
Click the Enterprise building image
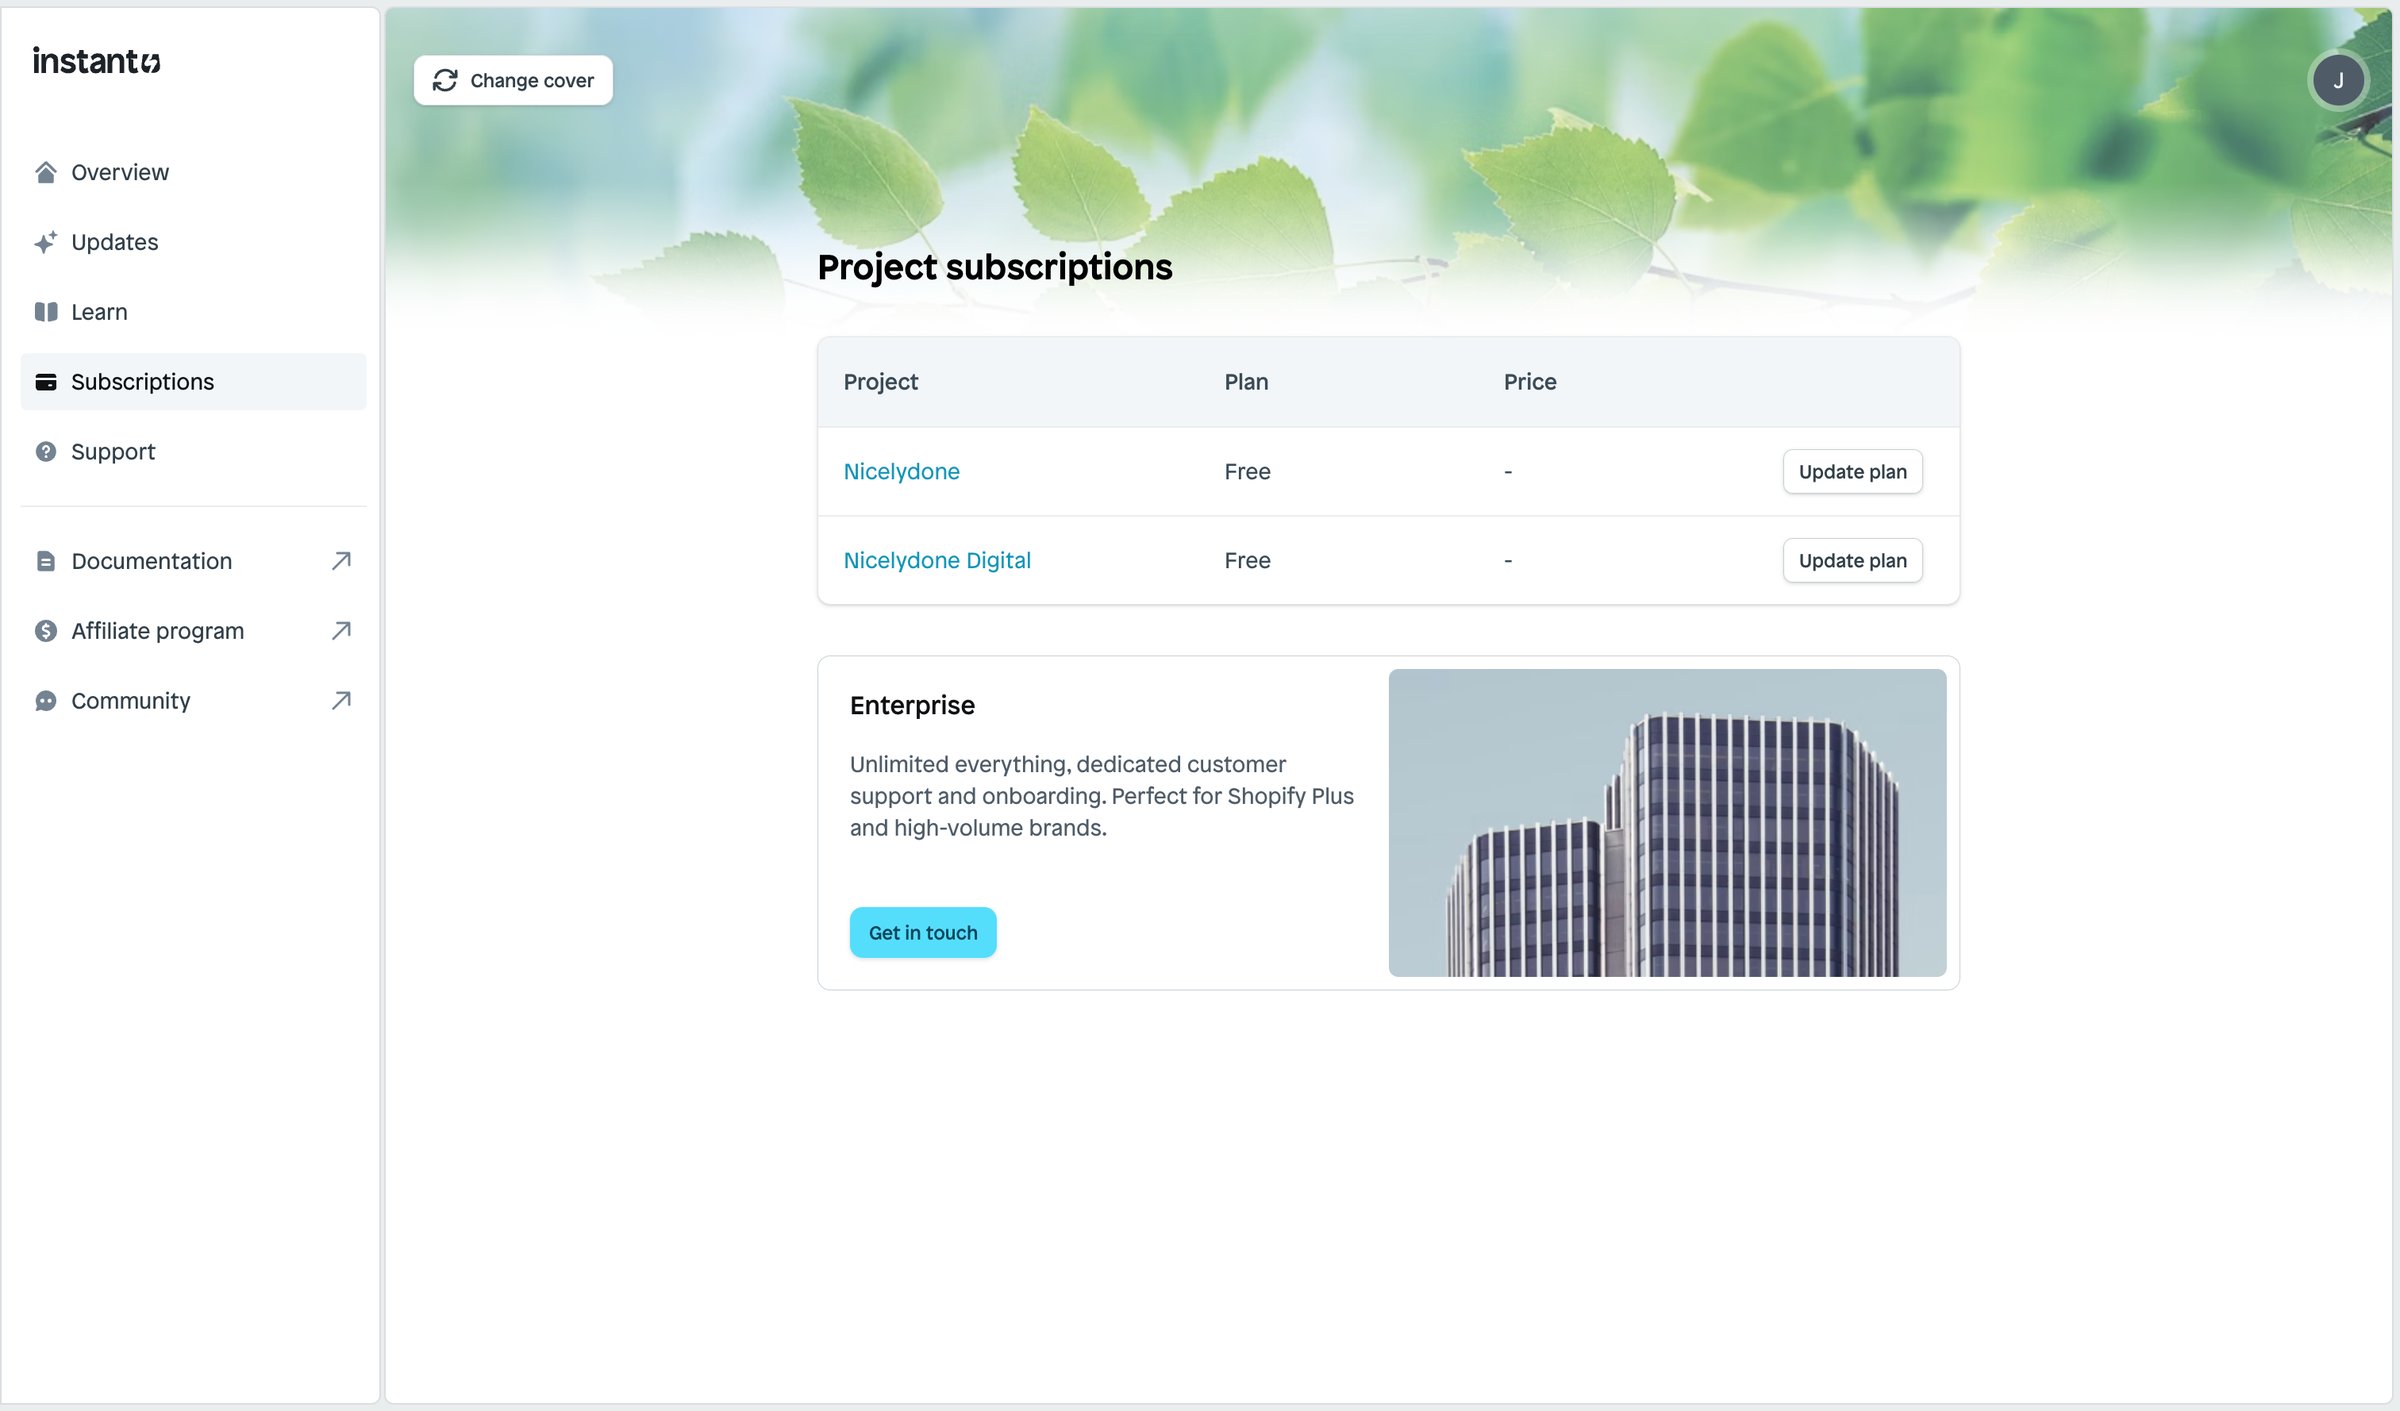pyautogui.click(x=1667, y=823)
